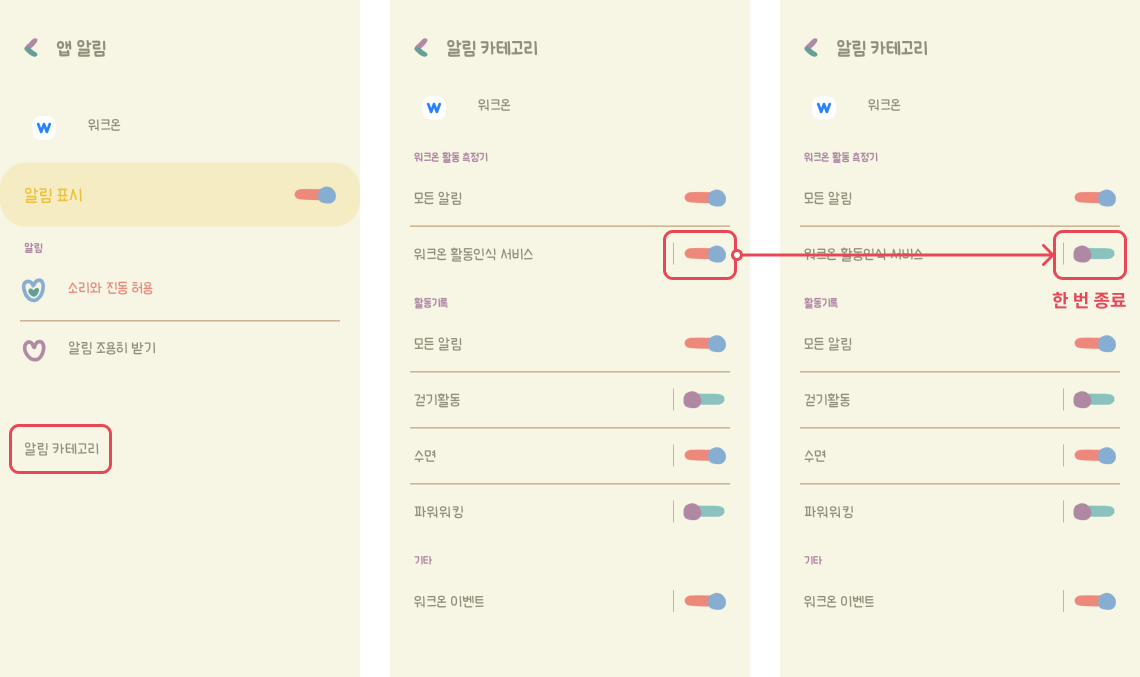Disable 워크온 활동인식 서비스 toggle in middle panel
1140x677 pixels.
[x=705, y=254]
